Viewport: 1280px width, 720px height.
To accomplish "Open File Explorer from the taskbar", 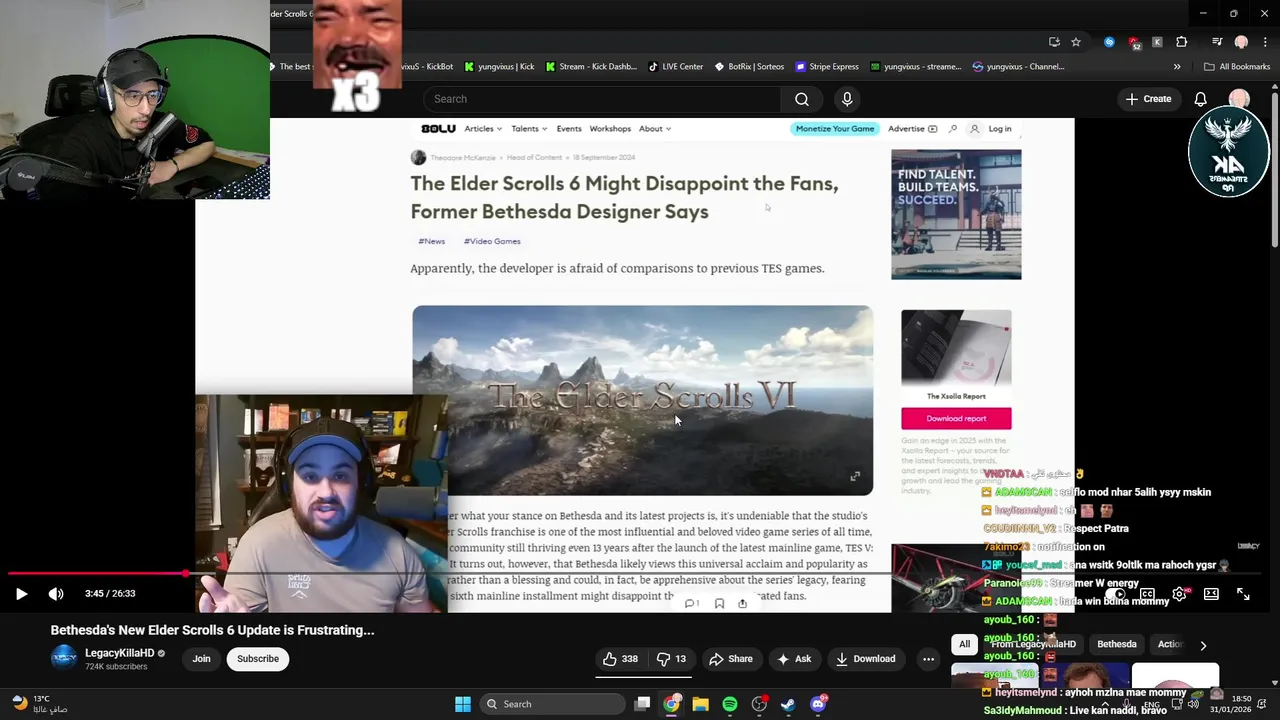I will [x=701, y=704].
